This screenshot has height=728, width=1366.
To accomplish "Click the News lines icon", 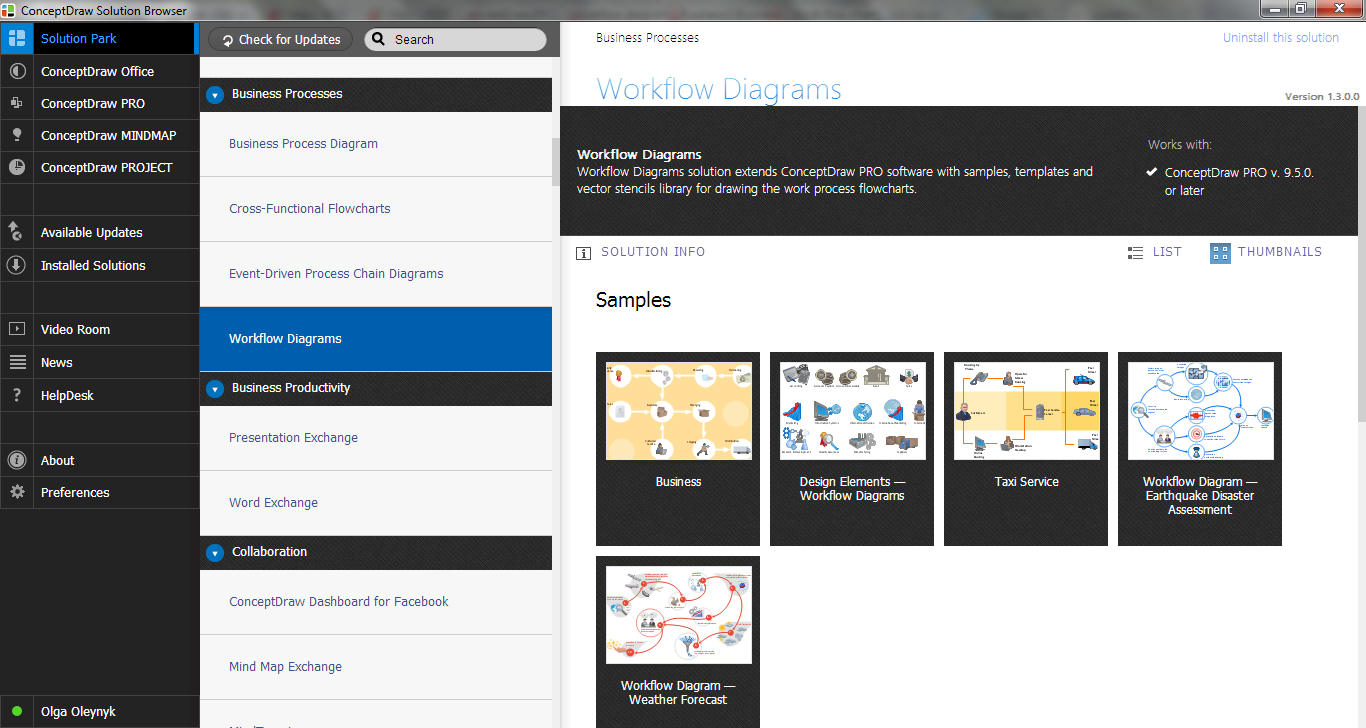I will pyautogui.click(x=16, y=362).
